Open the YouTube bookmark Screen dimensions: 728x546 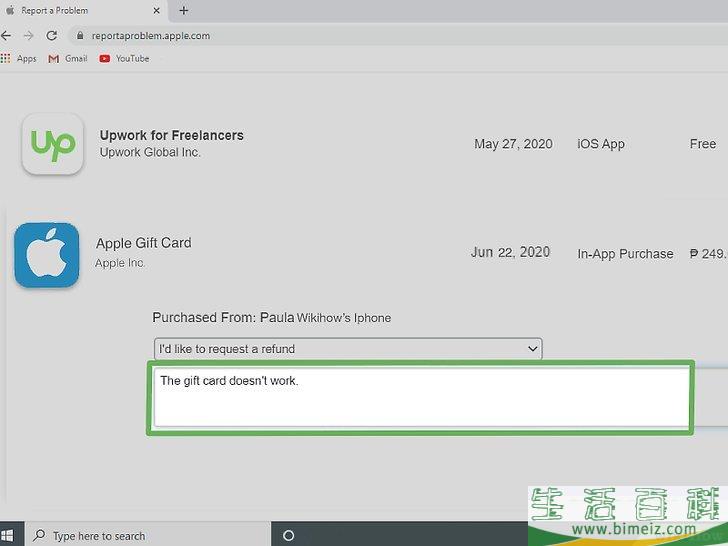[x=124, y=58]
